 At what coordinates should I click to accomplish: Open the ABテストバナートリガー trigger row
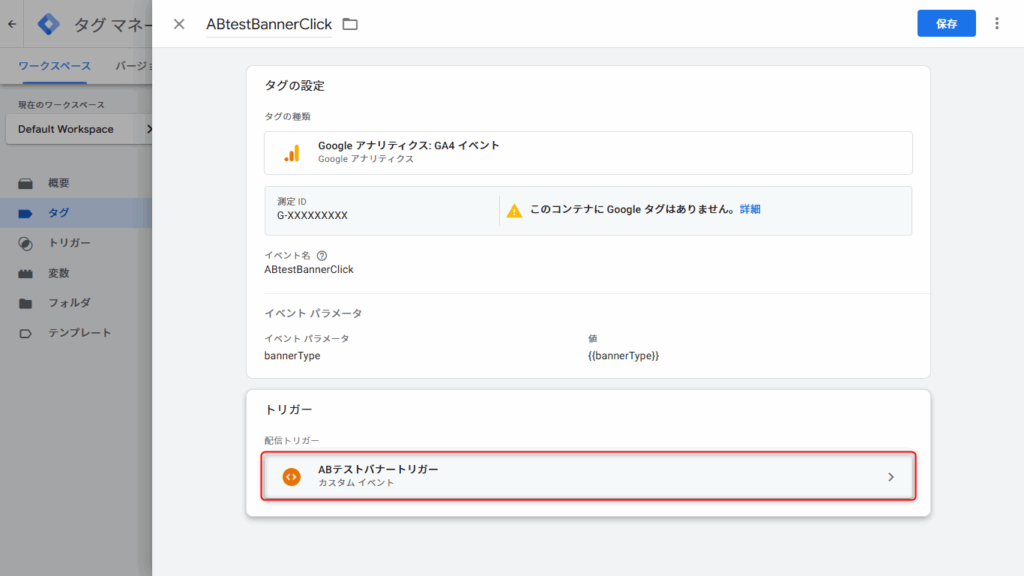(588, 476)
